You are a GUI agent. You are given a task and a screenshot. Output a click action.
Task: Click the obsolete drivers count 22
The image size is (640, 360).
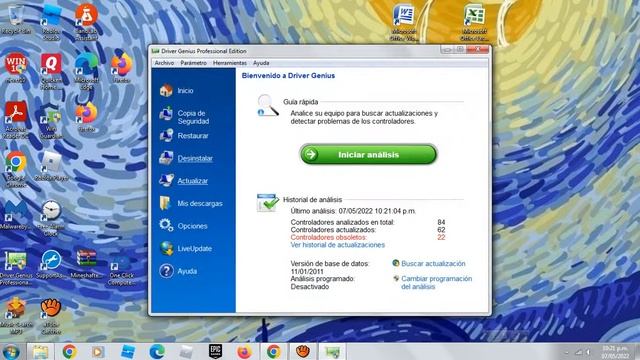tap(441, 237)
